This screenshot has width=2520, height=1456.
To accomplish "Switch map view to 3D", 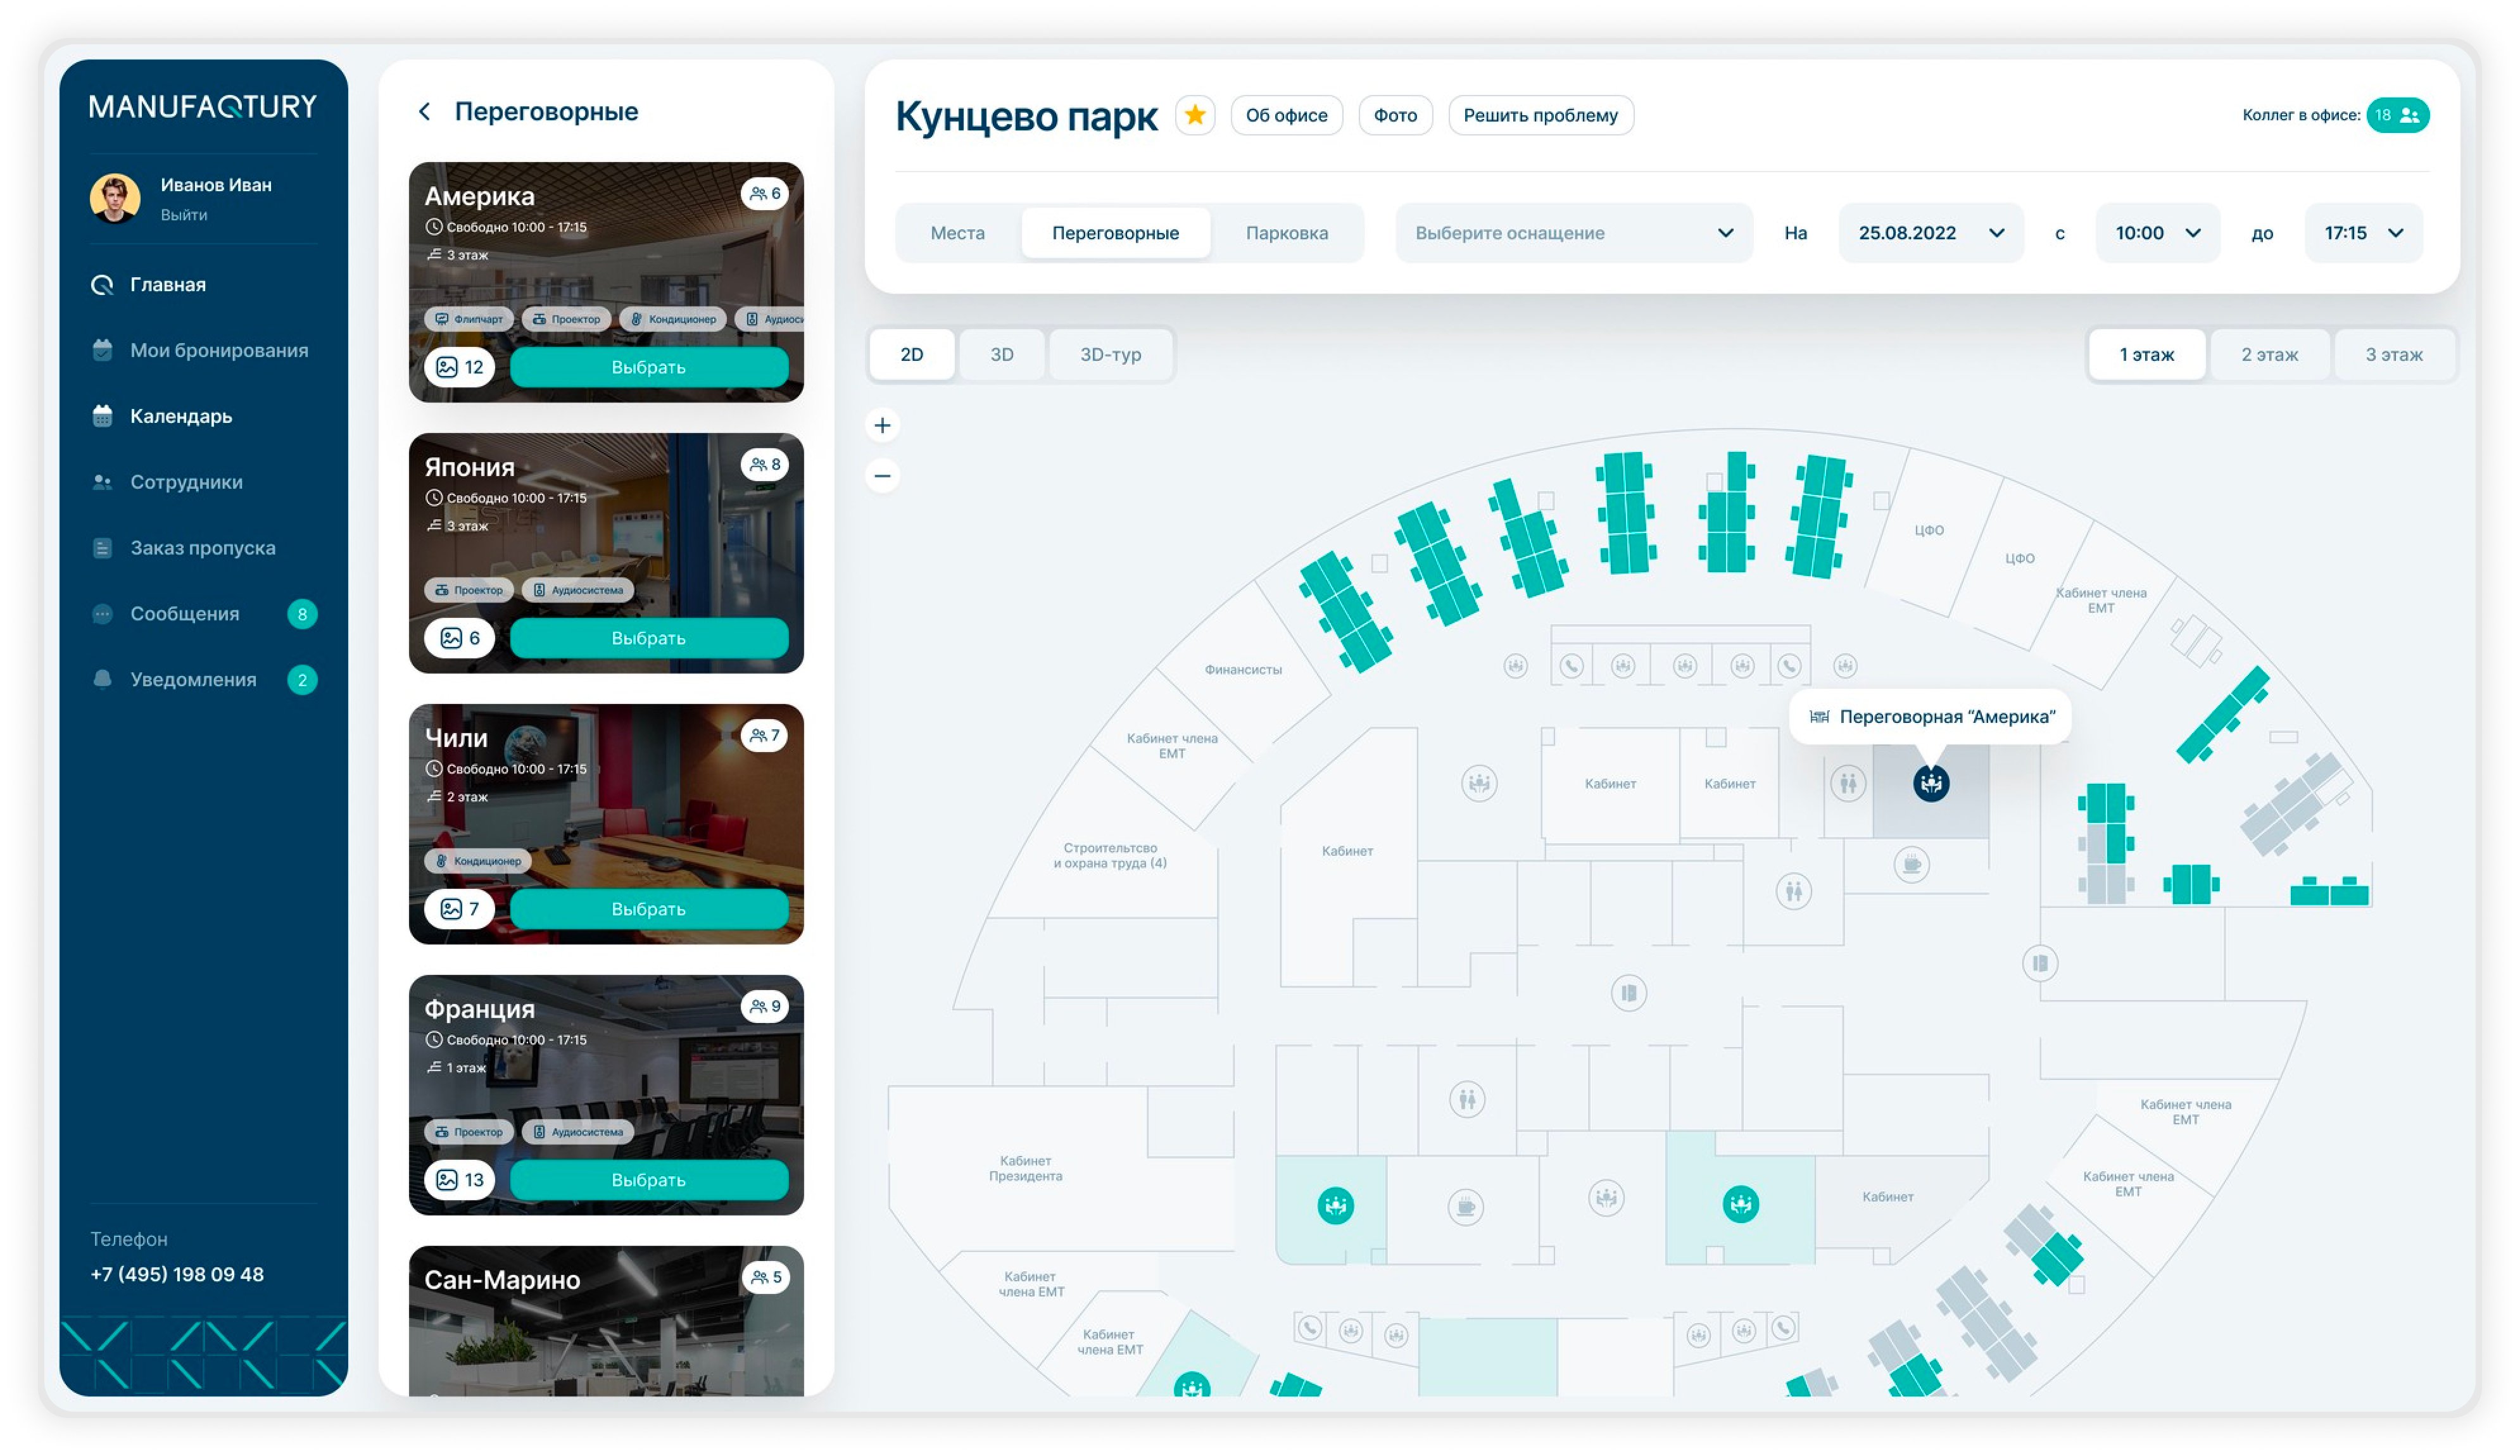I will click(1001, 354).
